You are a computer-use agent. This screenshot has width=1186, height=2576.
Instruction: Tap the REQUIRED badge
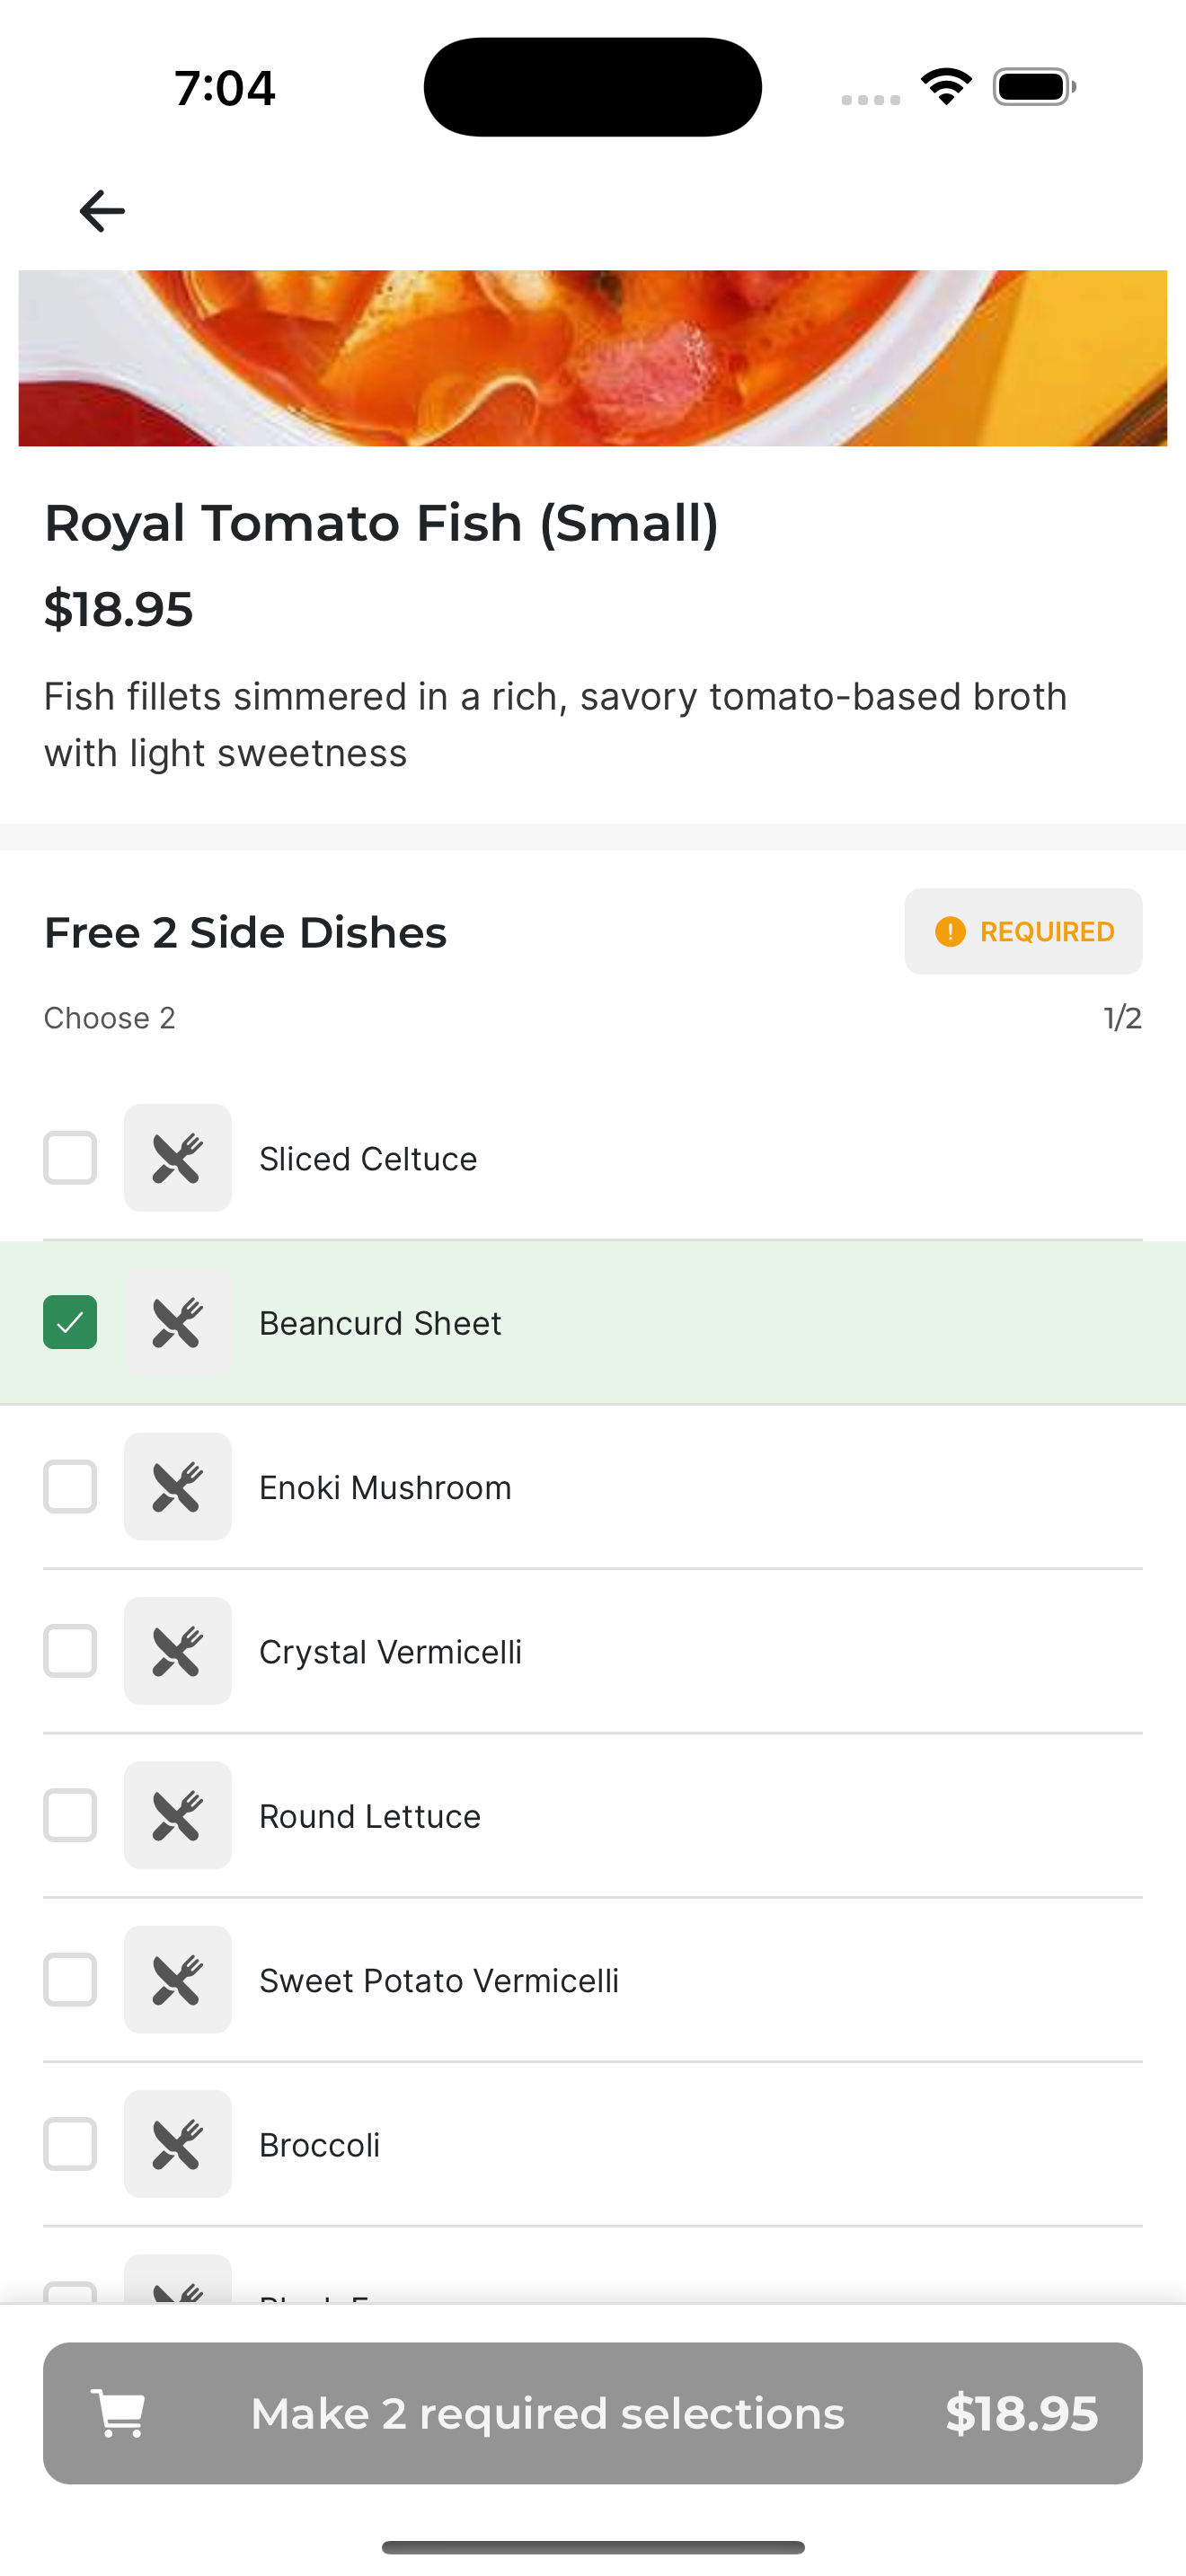click(x=1023, y=932)
